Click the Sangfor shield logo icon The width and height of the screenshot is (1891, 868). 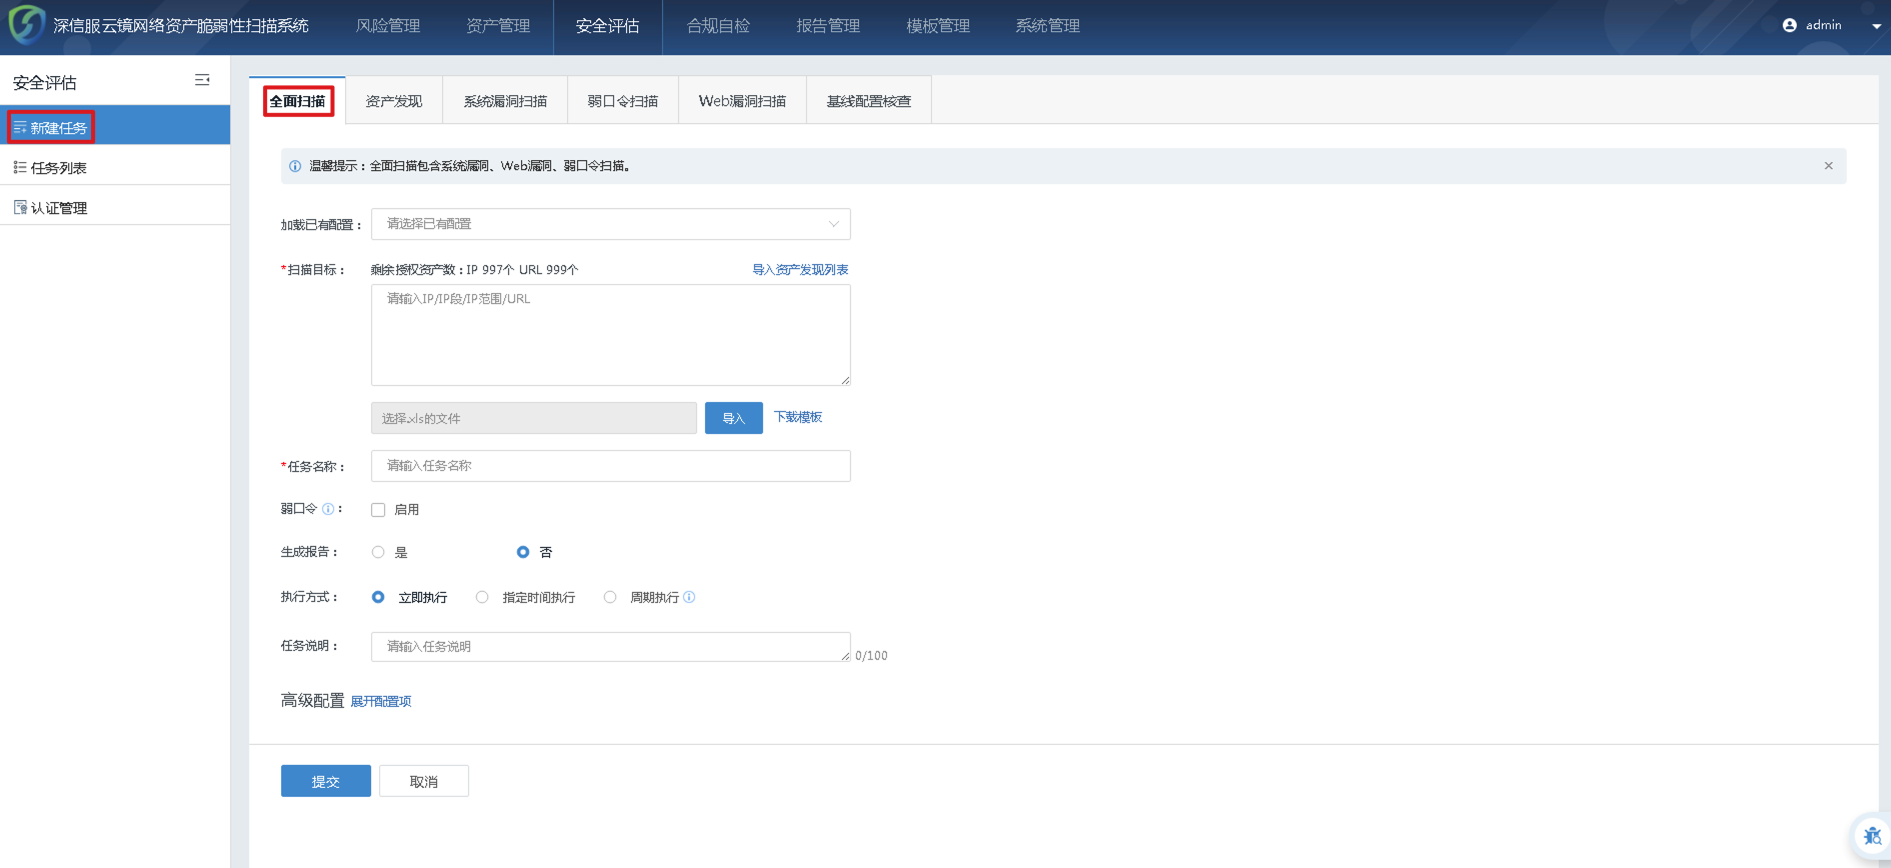(x=26, y=24)
